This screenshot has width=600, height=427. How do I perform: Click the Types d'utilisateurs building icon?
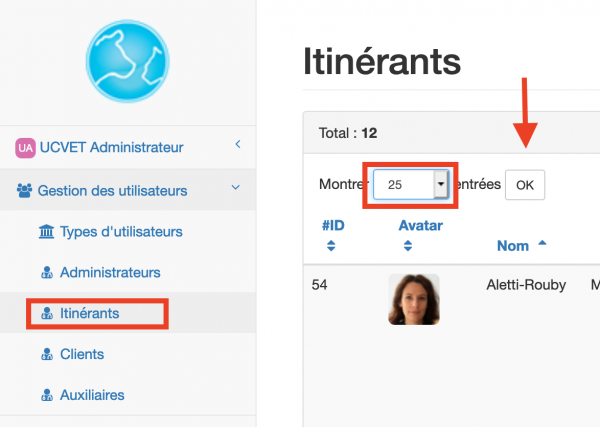coord(46,232)
